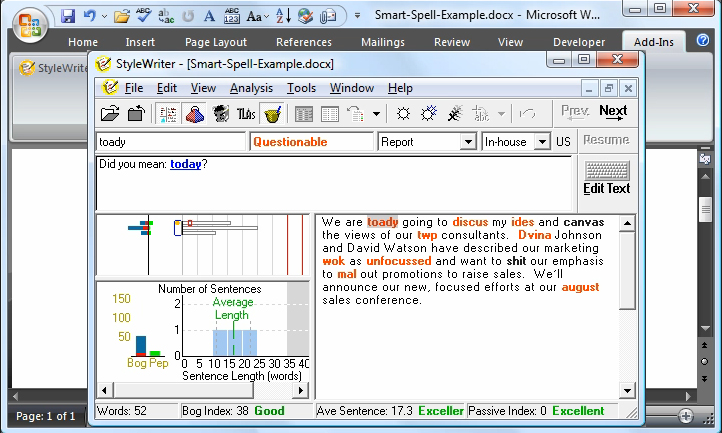Image resolution: width=722 pixels, height=433 pixels.
Task: Open StyleWriter's Window menu
Action: coord(352,88)
